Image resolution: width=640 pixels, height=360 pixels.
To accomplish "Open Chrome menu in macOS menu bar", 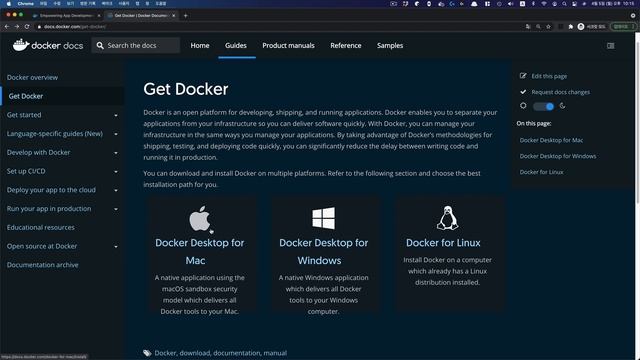I will click(25, 3).
